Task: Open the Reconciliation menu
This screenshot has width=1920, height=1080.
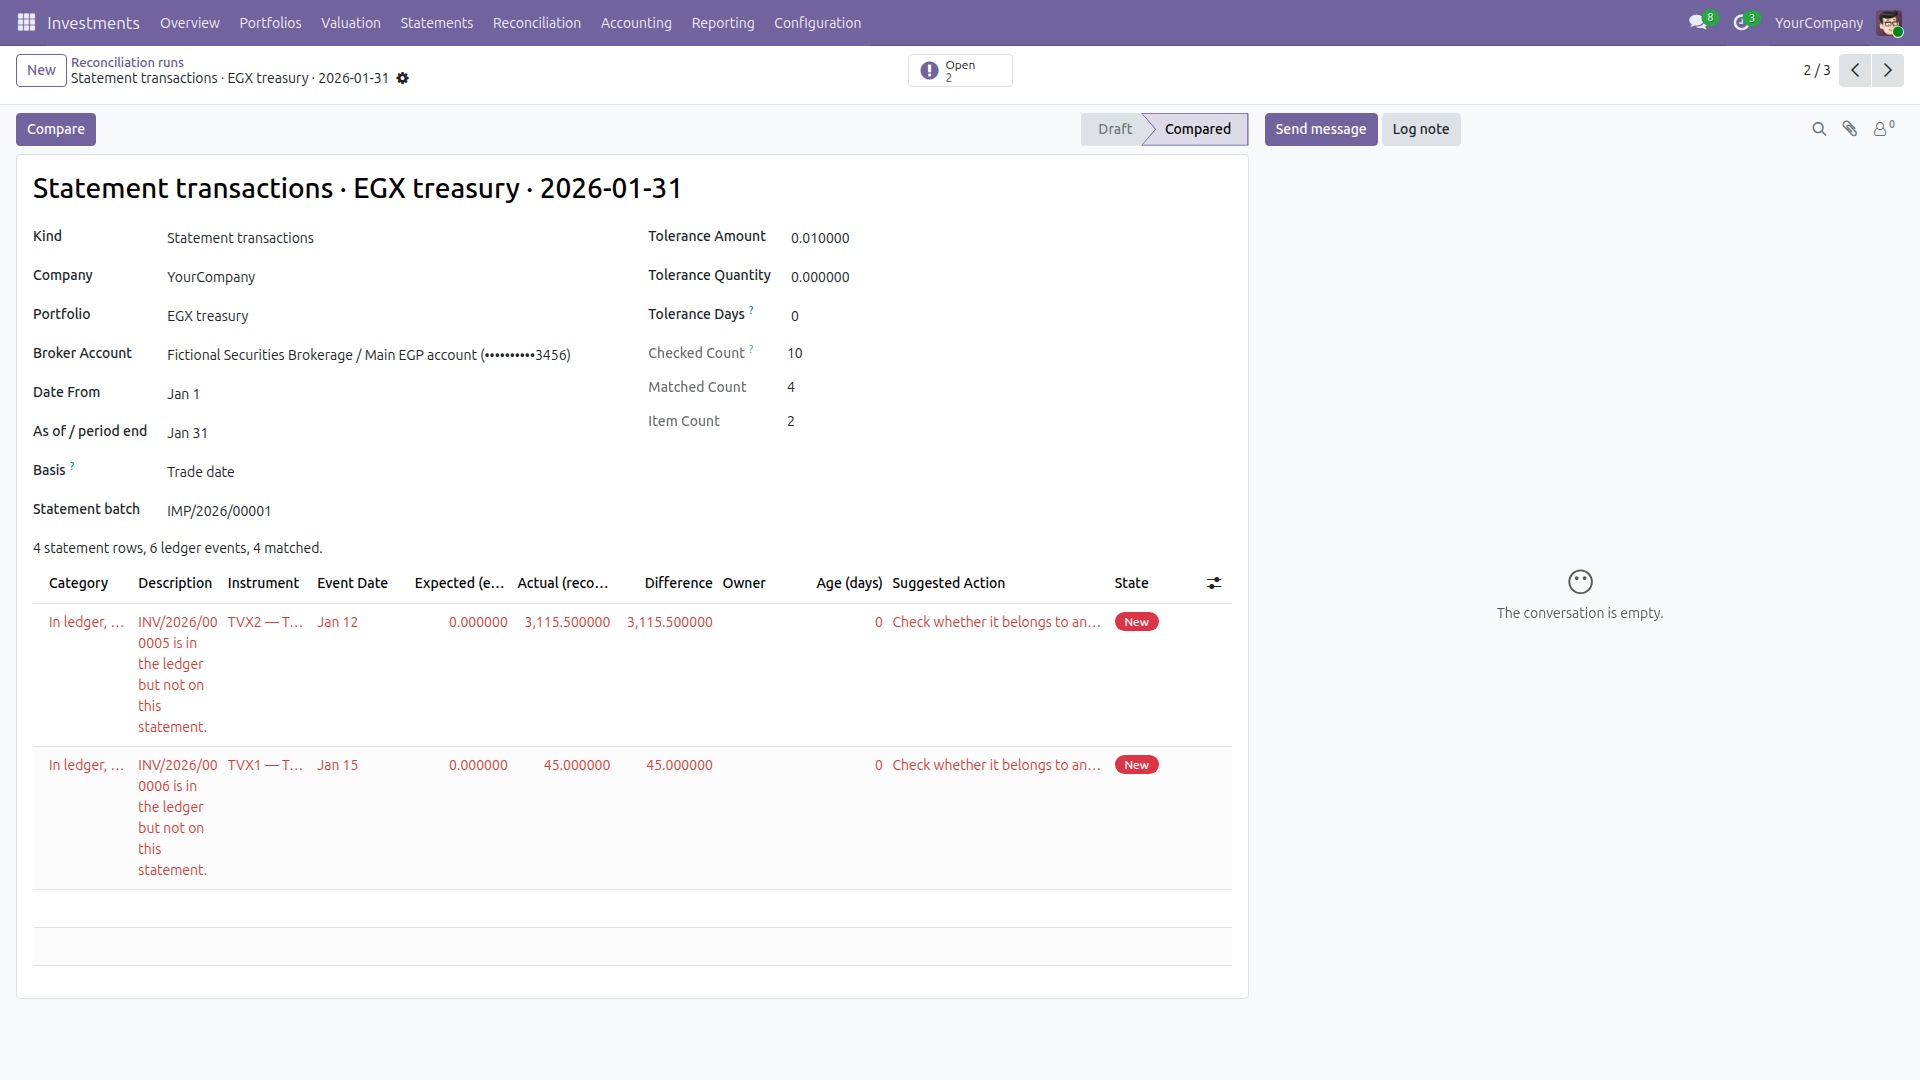Action: pos(537,22)
